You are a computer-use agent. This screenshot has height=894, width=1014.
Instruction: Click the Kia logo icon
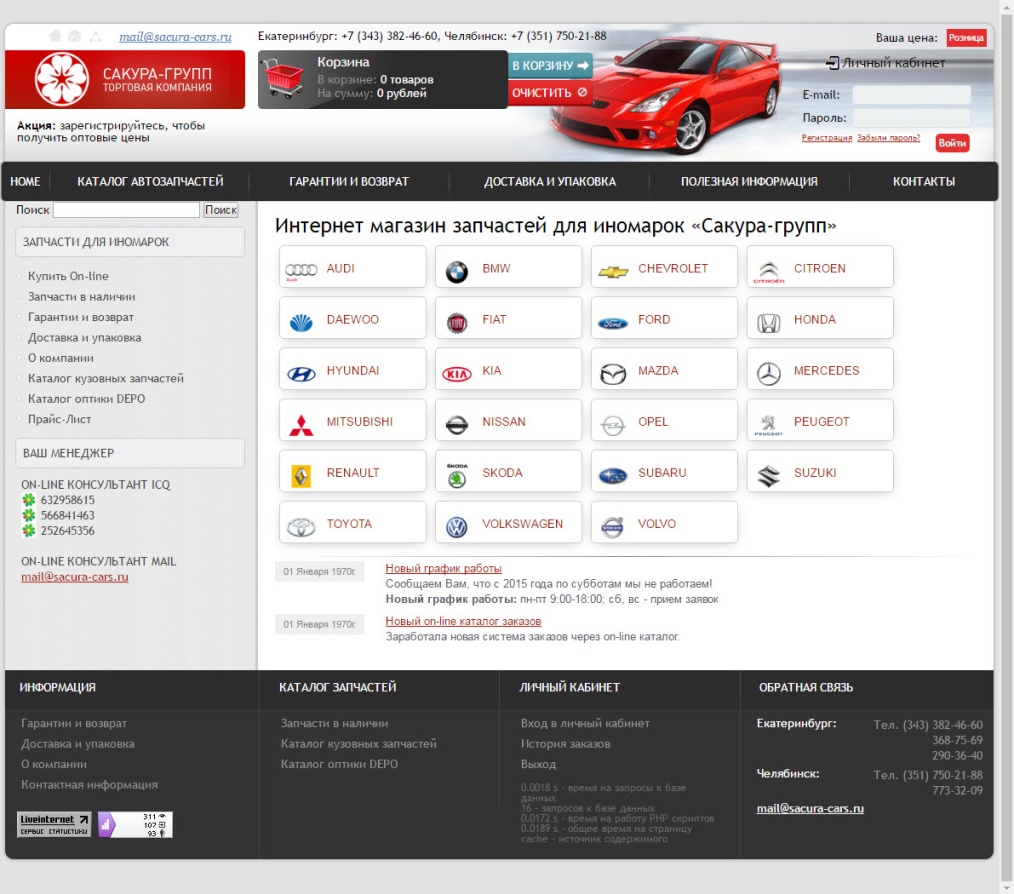click(457, 374)
